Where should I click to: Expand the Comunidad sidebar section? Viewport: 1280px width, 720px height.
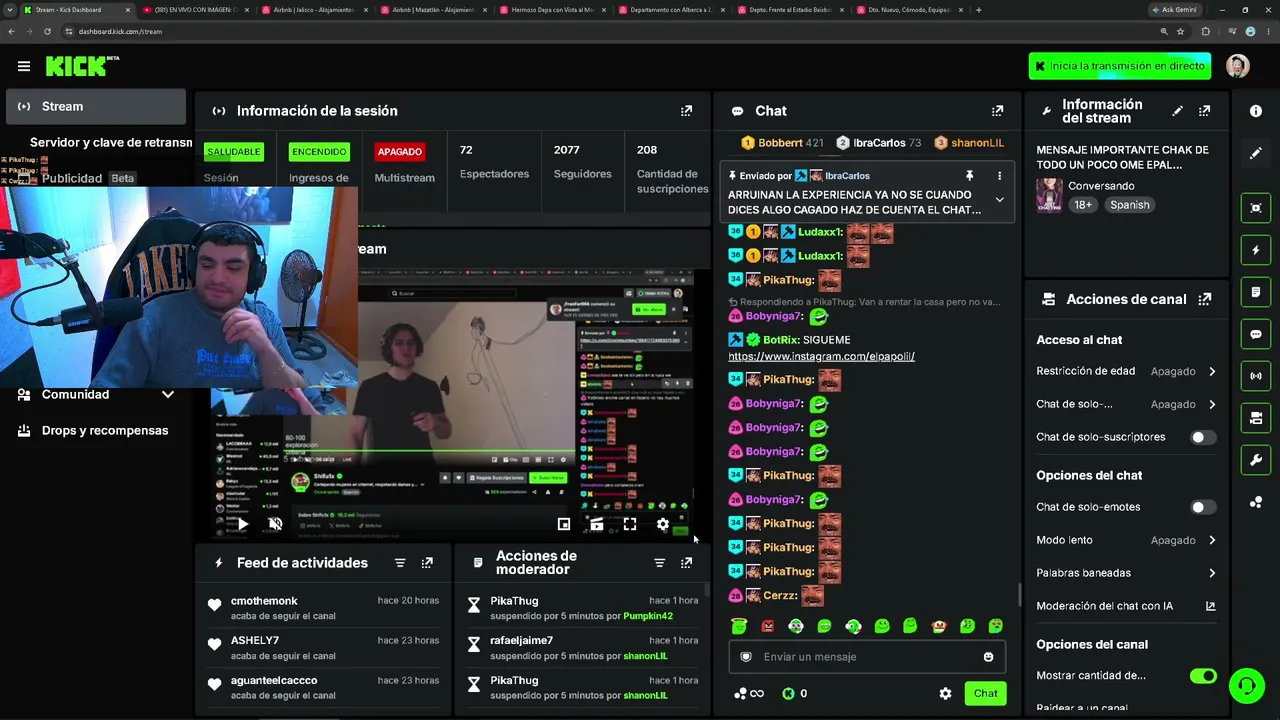[168, 394]
